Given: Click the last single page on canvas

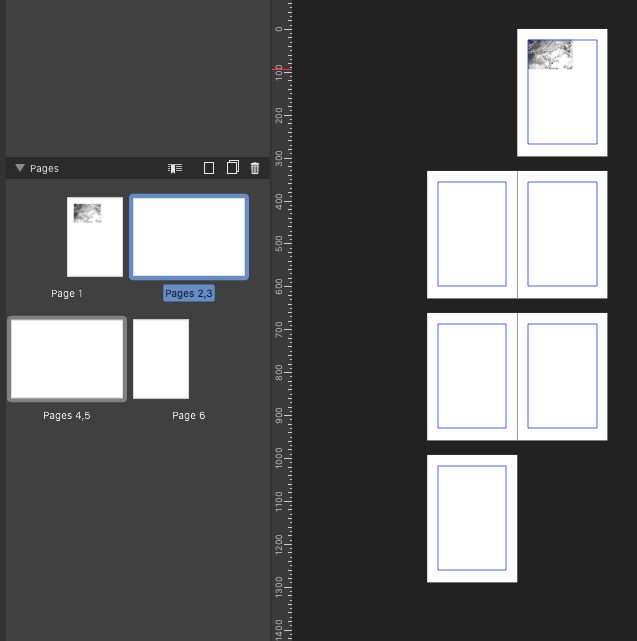Looking at the screenshot, I should tap(472, 518).
